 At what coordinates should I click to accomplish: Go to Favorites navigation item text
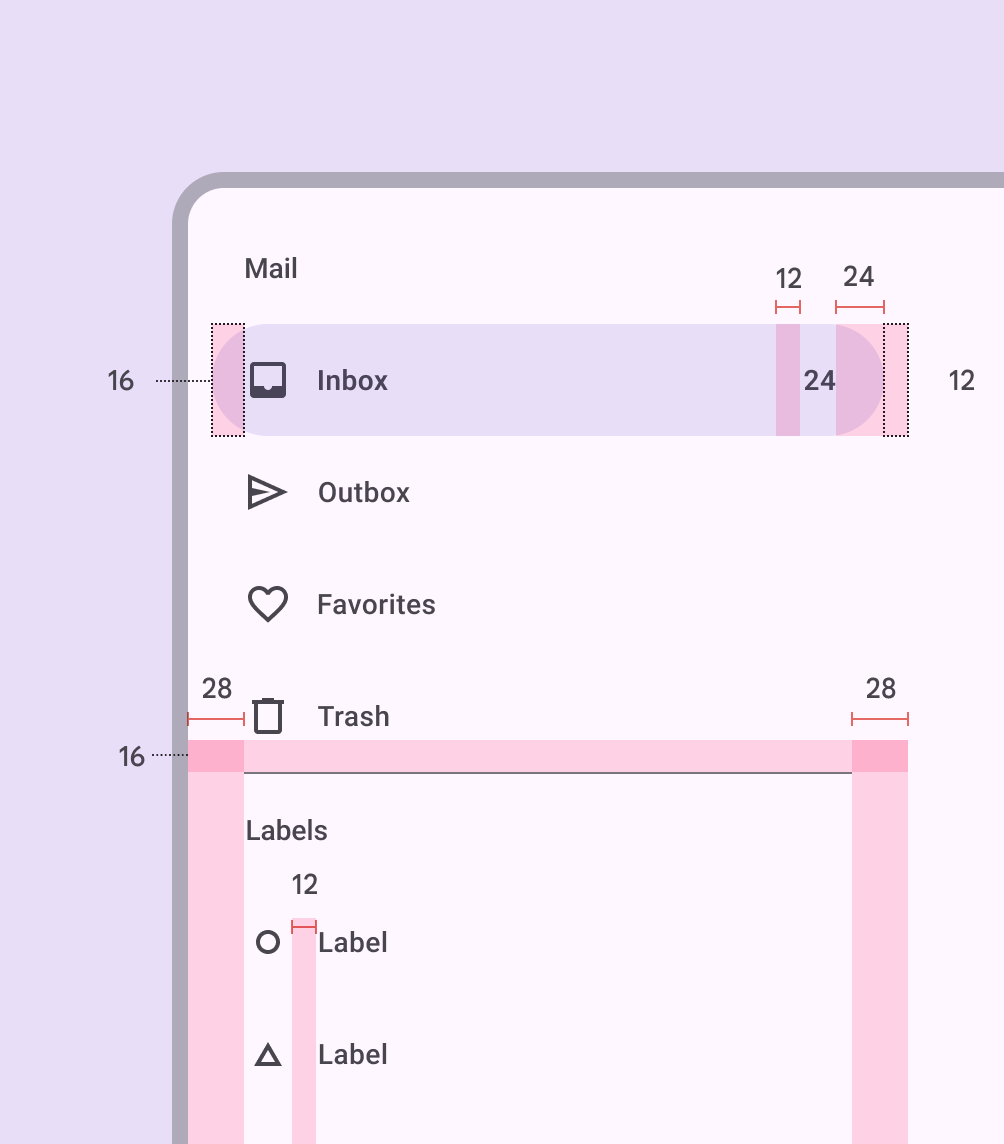click(376, 604)
